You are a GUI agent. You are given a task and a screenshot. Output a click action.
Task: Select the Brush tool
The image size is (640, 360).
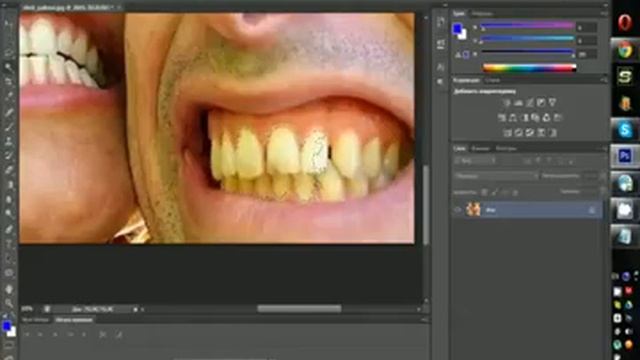9,127
